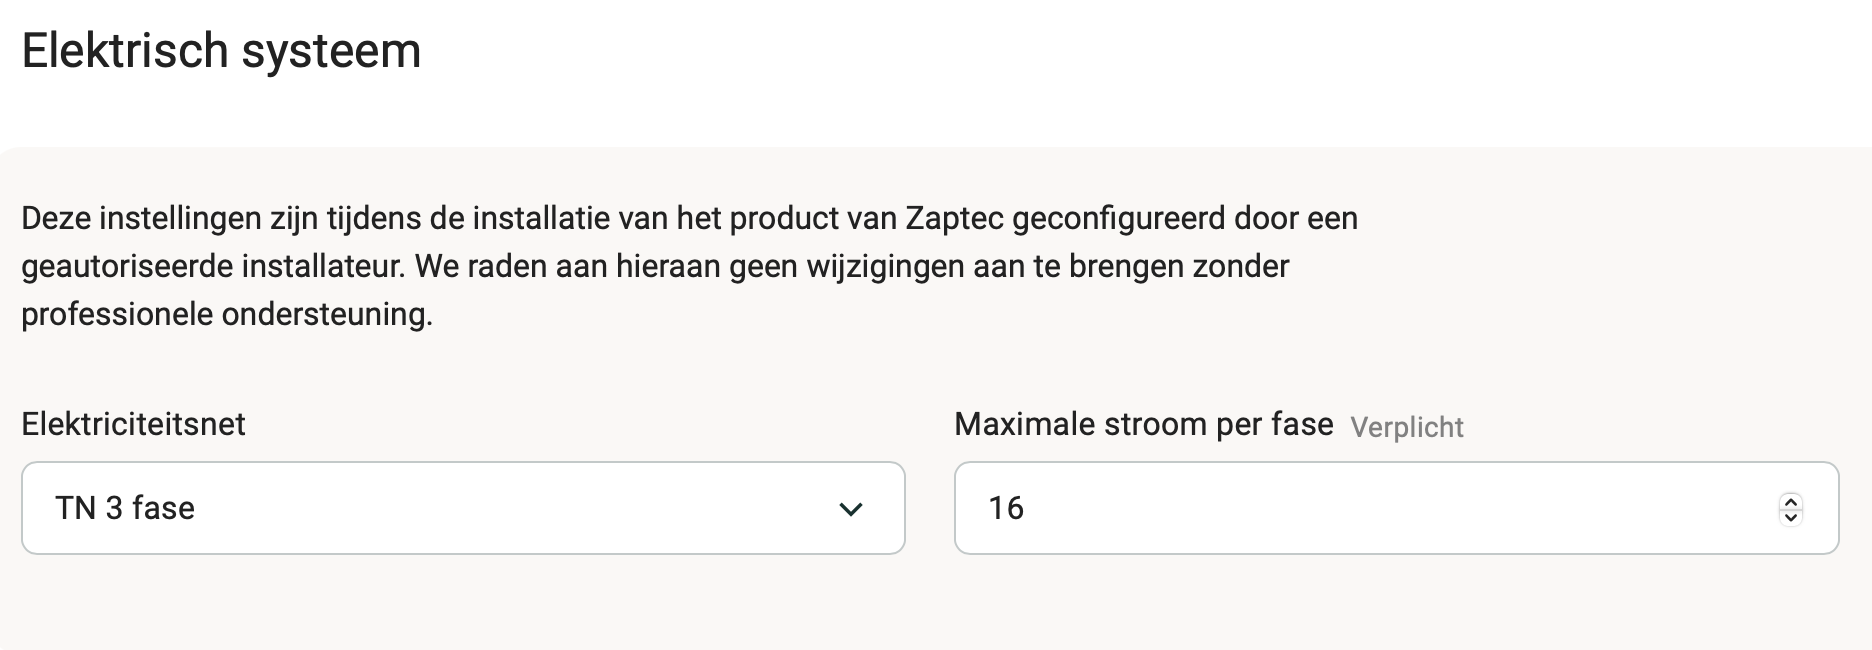Click "Deze instellingen" at the description start

click(142, 218)
